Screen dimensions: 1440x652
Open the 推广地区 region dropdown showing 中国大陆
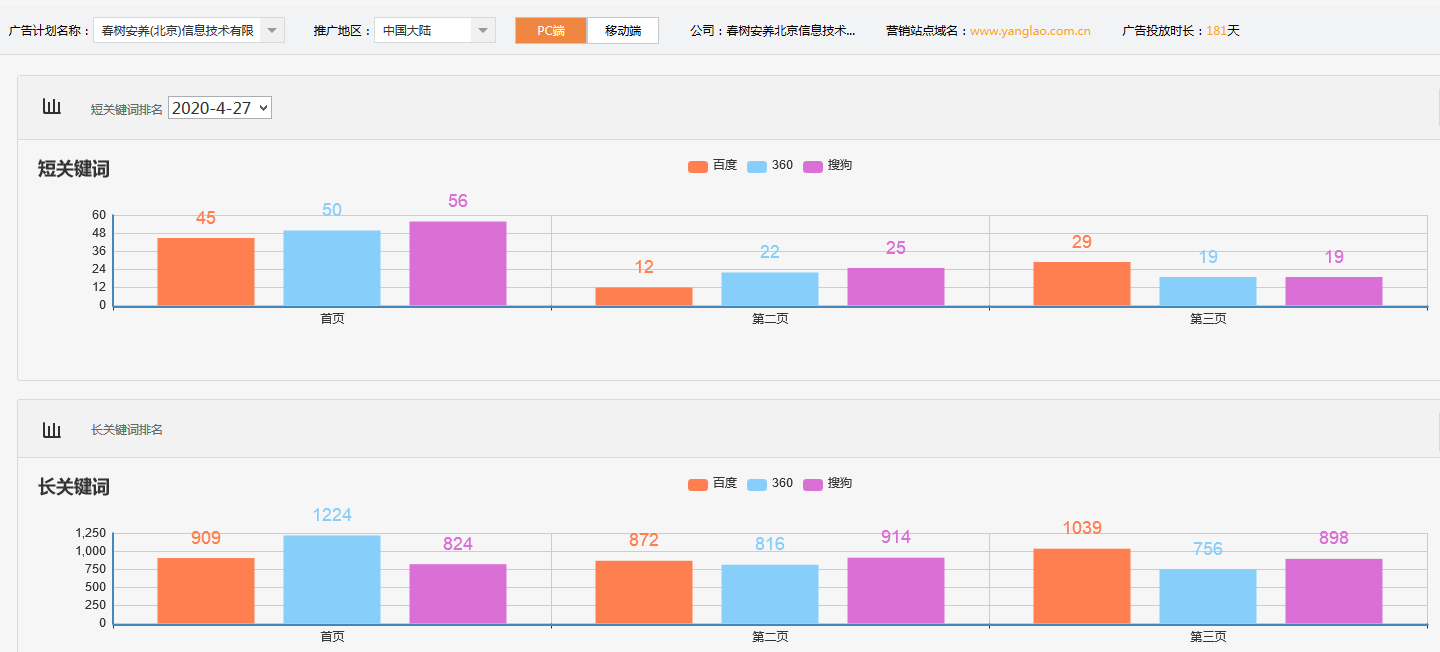click(x=434, y=30)
